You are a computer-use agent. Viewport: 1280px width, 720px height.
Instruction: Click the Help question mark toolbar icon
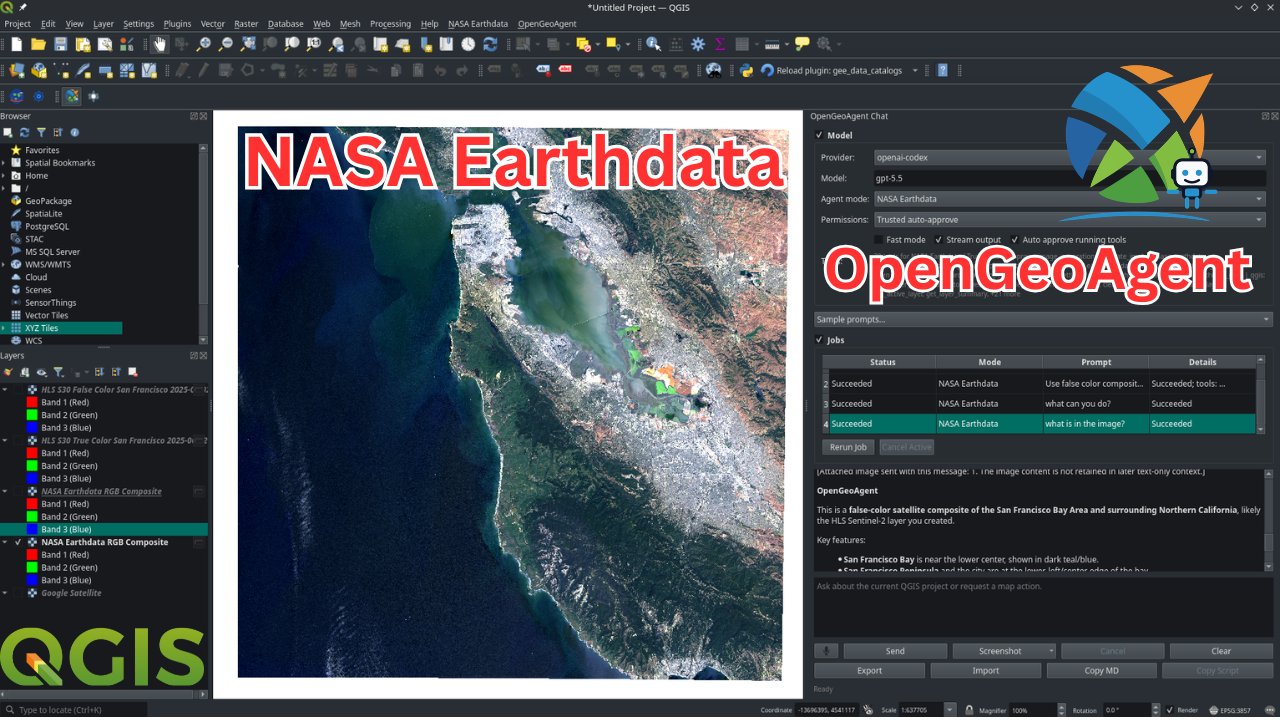click(x=942, y=70)
